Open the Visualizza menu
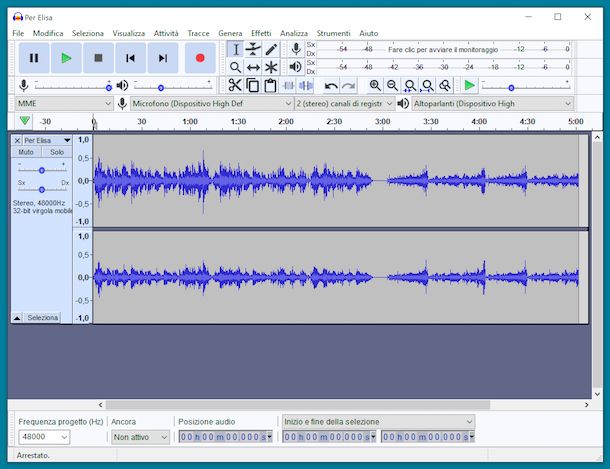 coord(128,33)
